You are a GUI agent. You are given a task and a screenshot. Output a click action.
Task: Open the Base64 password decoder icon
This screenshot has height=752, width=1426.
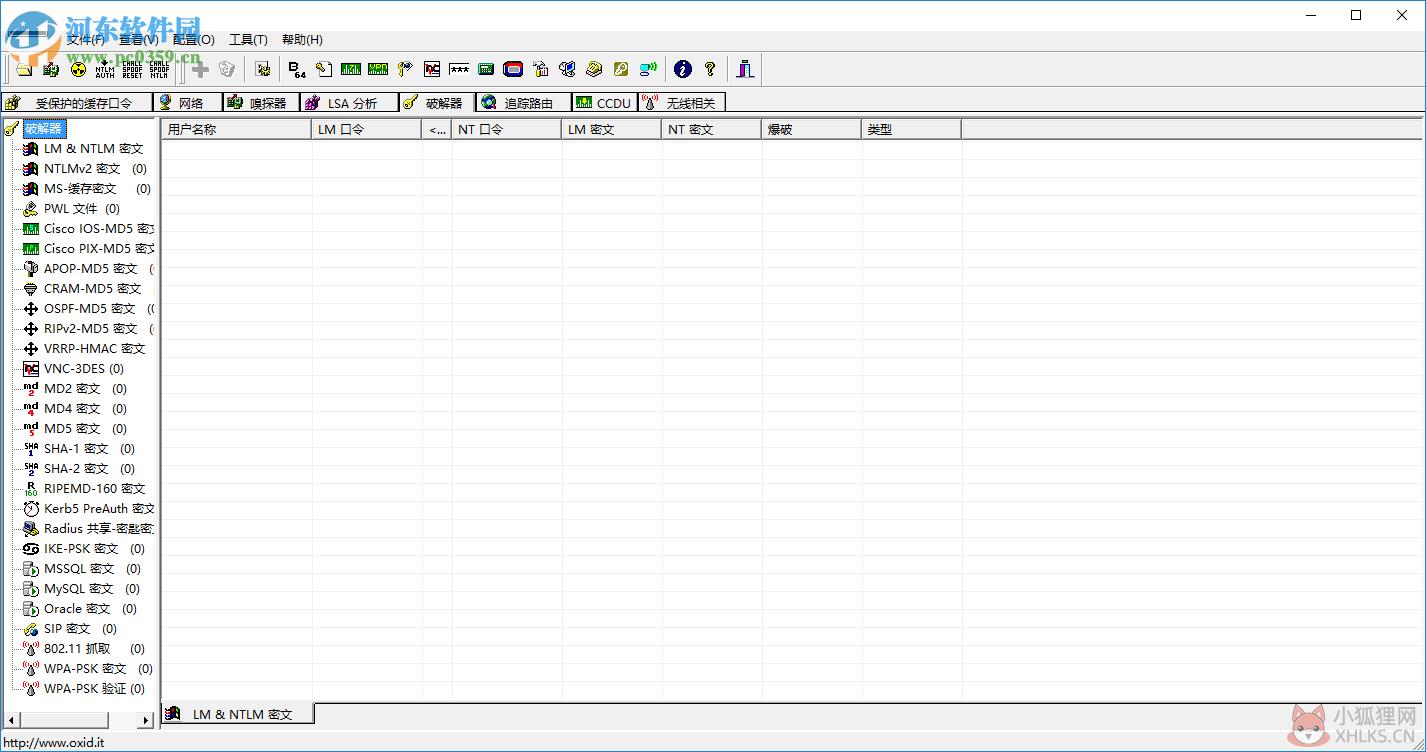point(297,69)
